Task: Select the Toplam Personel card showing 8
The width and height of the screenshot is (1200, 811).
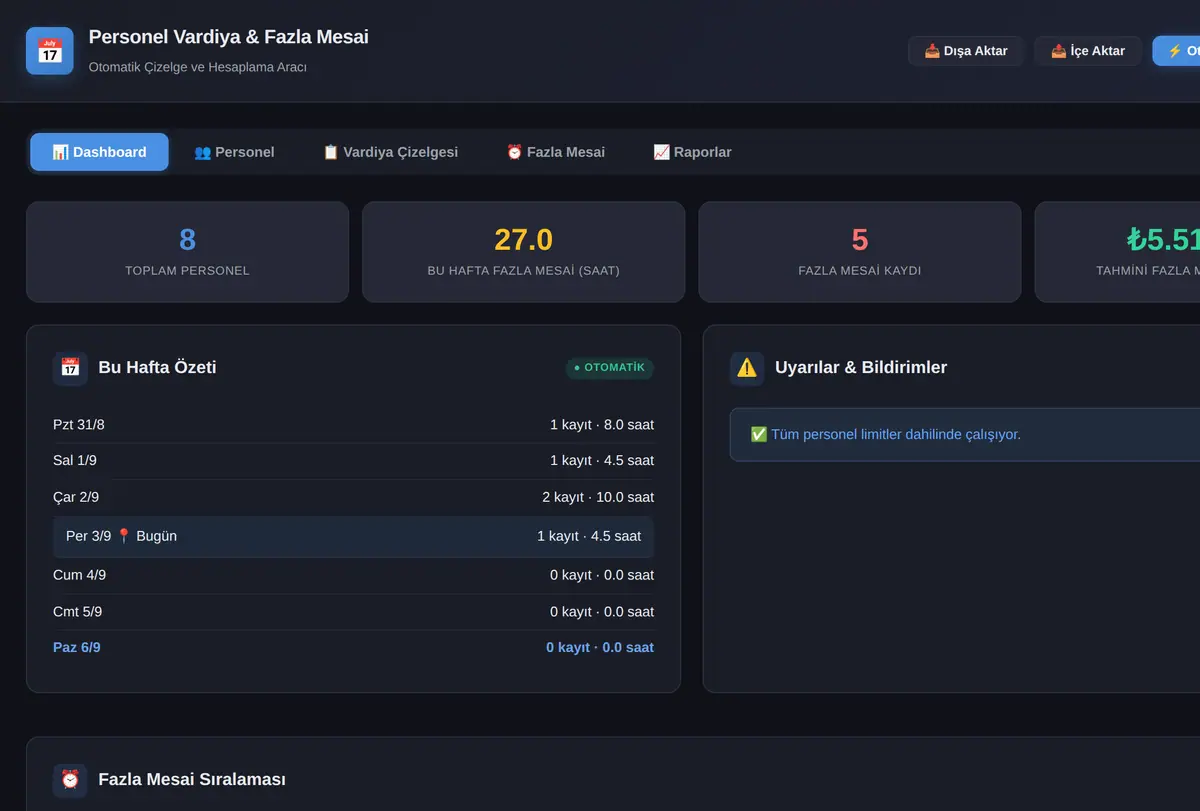Action: tap(187, 252)
